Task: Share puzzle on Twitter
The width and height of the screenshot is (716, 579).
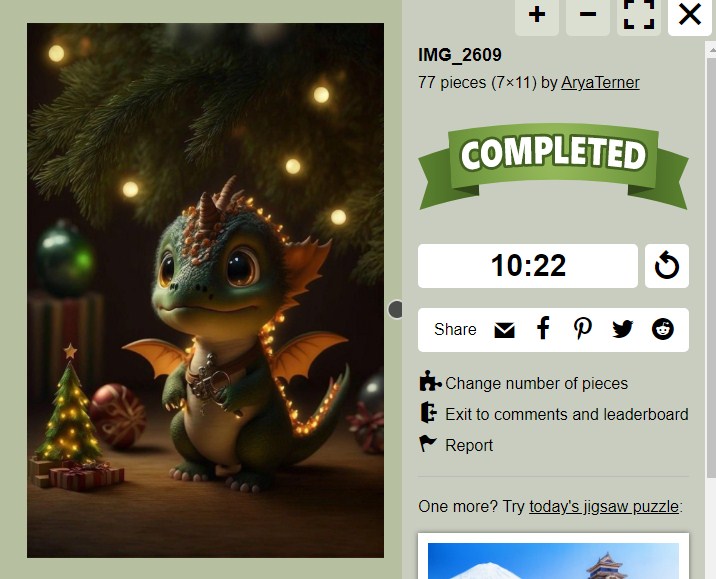Action: coord(622,329)
